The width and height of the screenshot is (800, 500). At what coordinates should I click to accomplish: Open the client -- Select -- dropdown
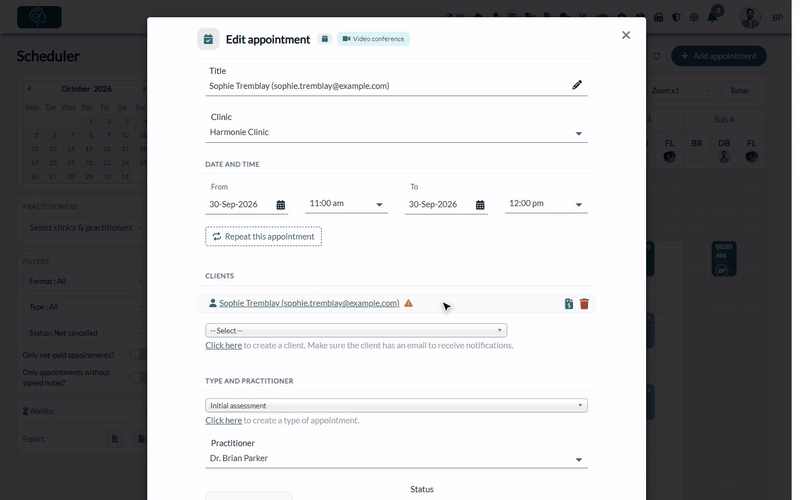tap(356, 331)
